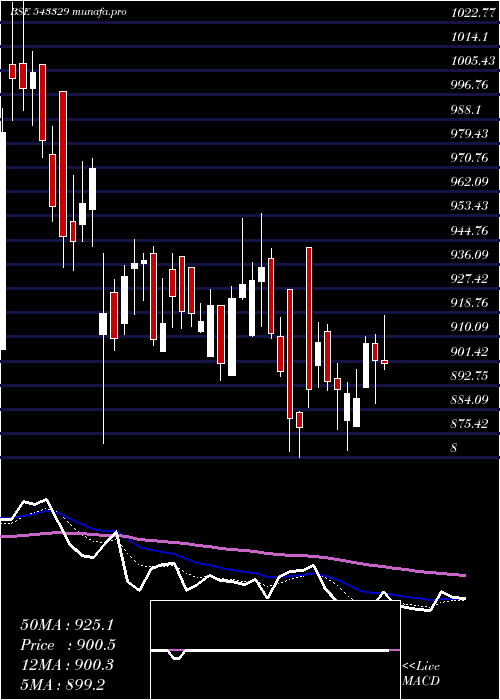
Task: Click the 970.76 price axis label
Action: point(470,158)
